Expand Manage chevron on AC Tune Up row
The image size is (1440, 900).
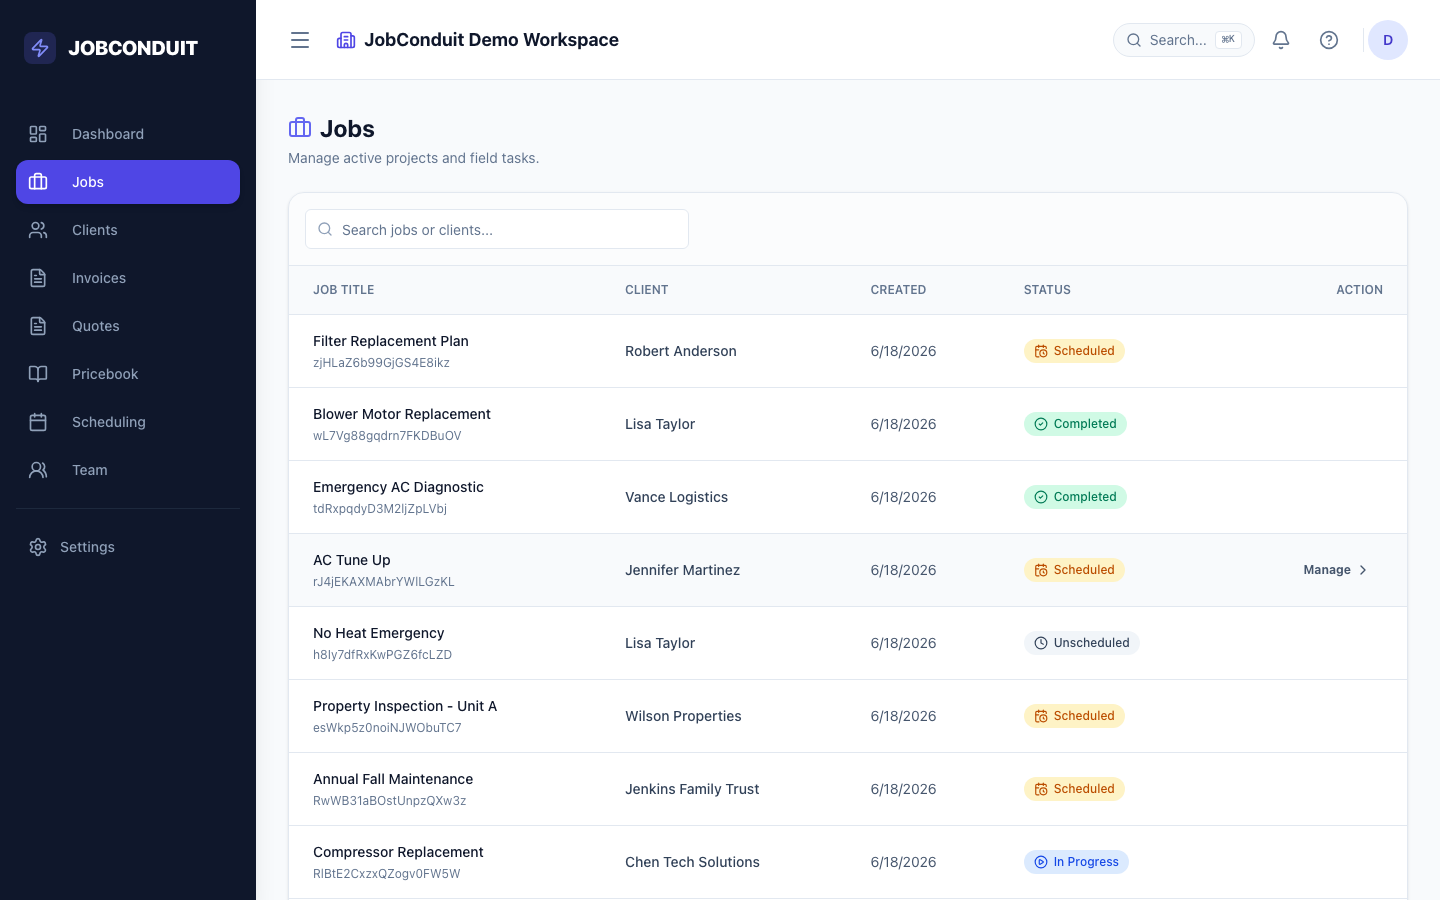coord(1363,570)
